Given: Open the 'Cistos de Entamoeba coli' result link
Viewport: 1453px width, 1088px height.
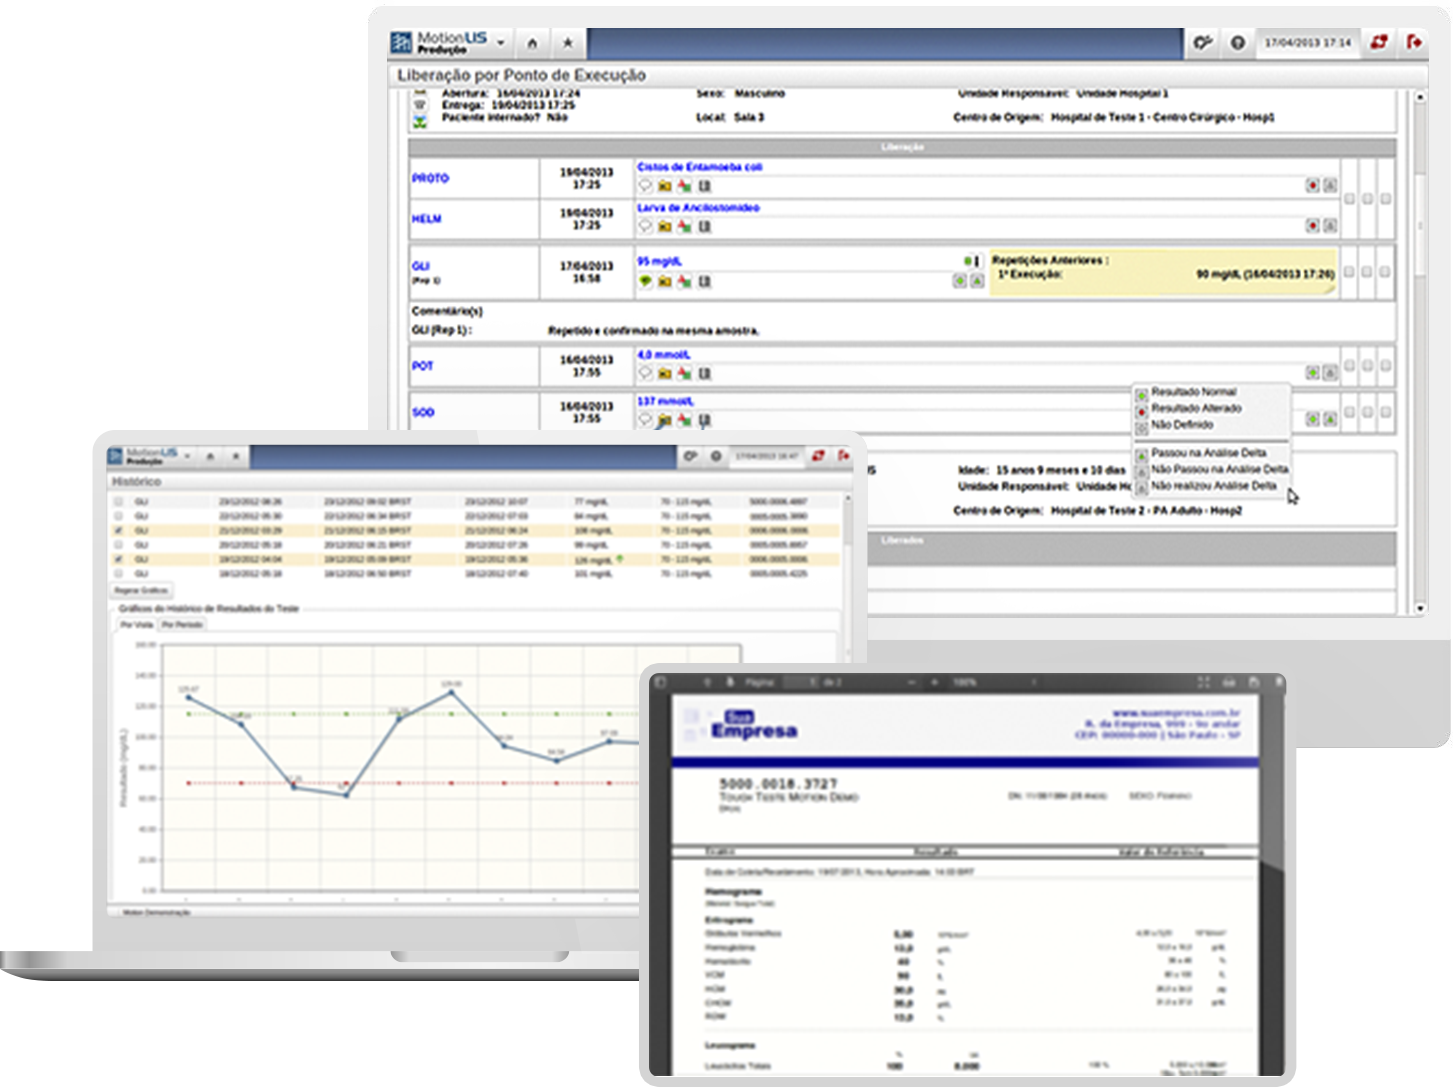Looking at the screenshot, I should 699,167.
